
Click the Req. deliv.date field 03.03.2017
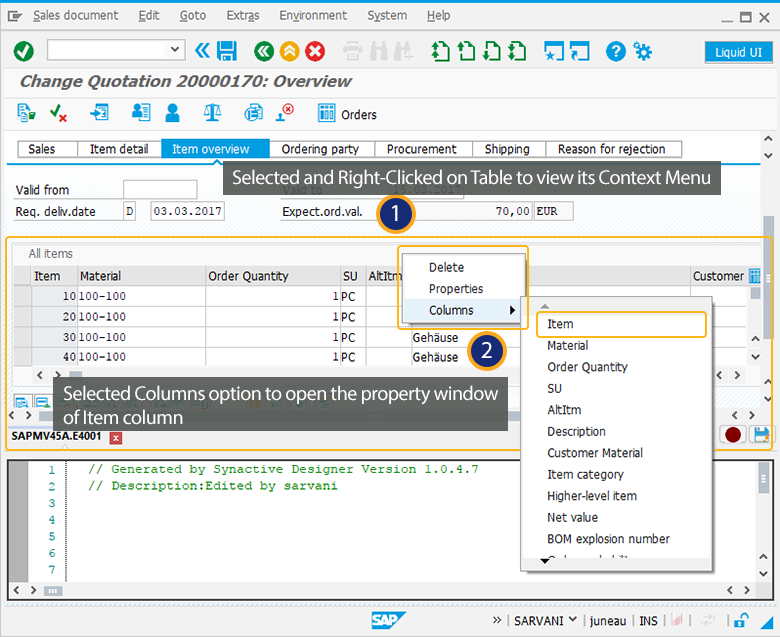coord(188,211)
